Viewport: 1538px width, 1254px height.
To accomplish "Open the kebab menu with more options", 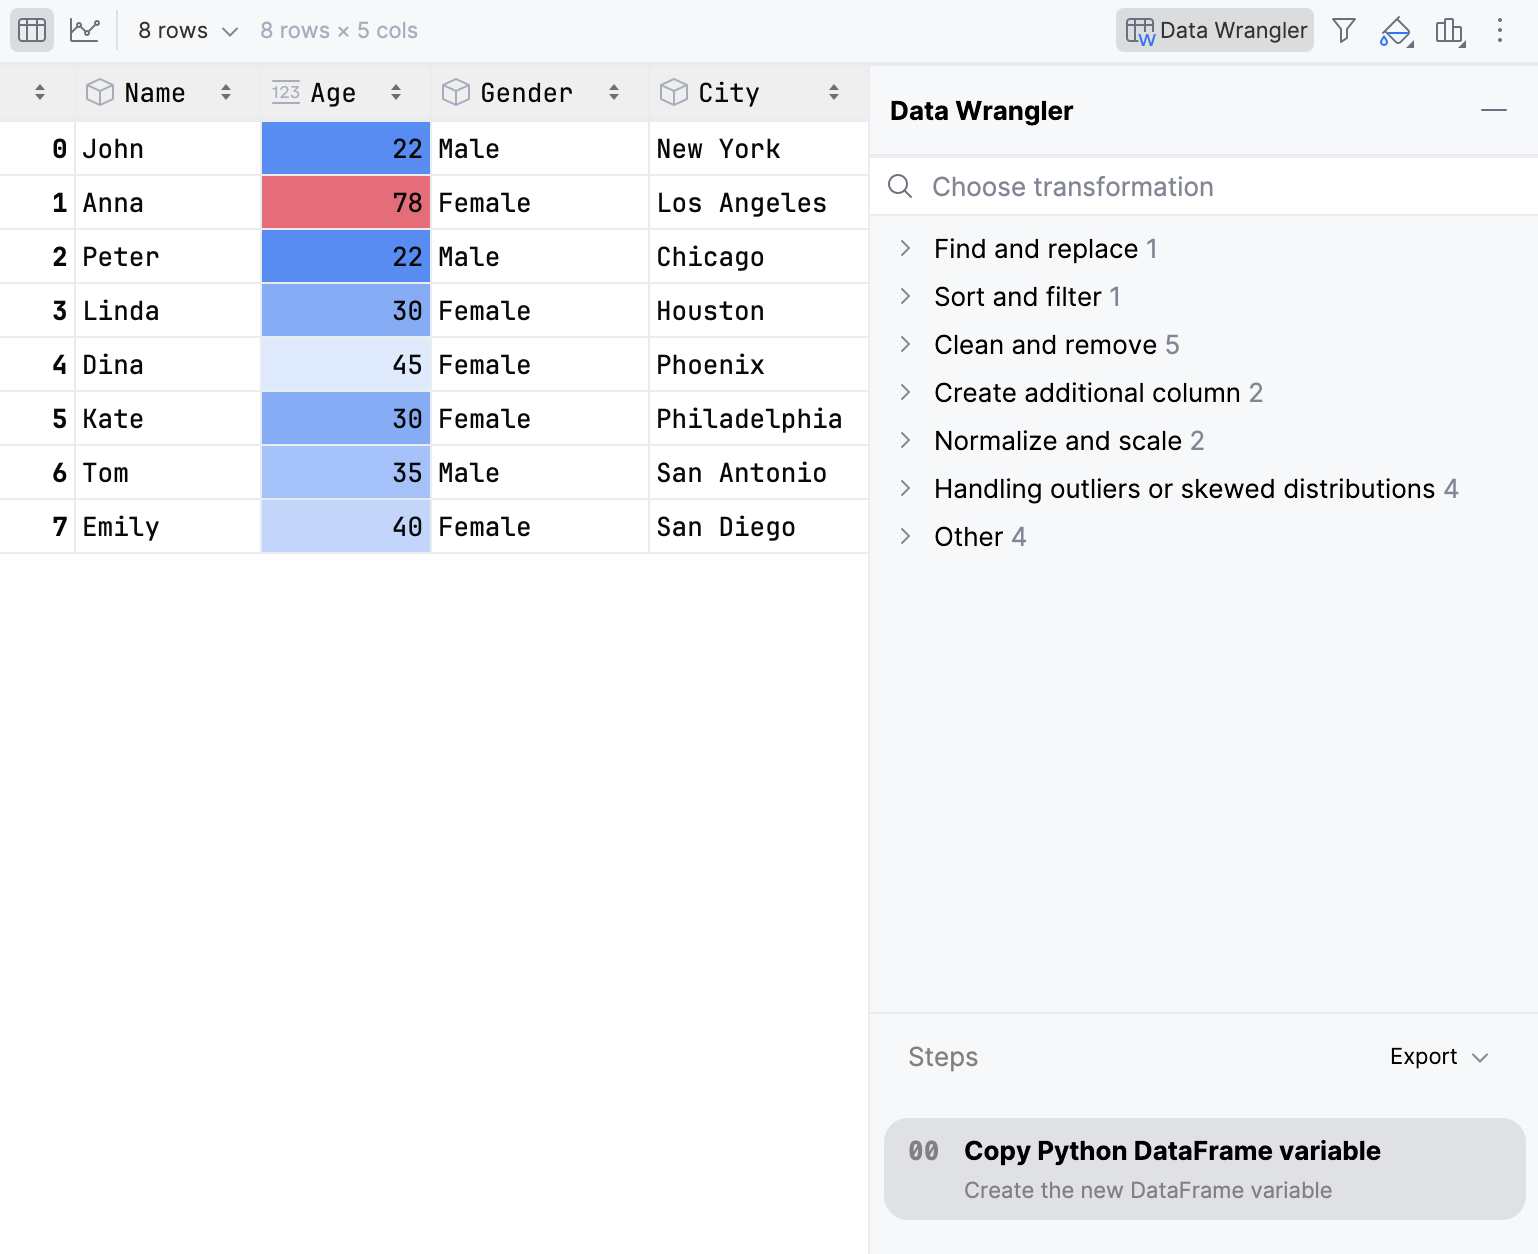I will (1500, 30).
